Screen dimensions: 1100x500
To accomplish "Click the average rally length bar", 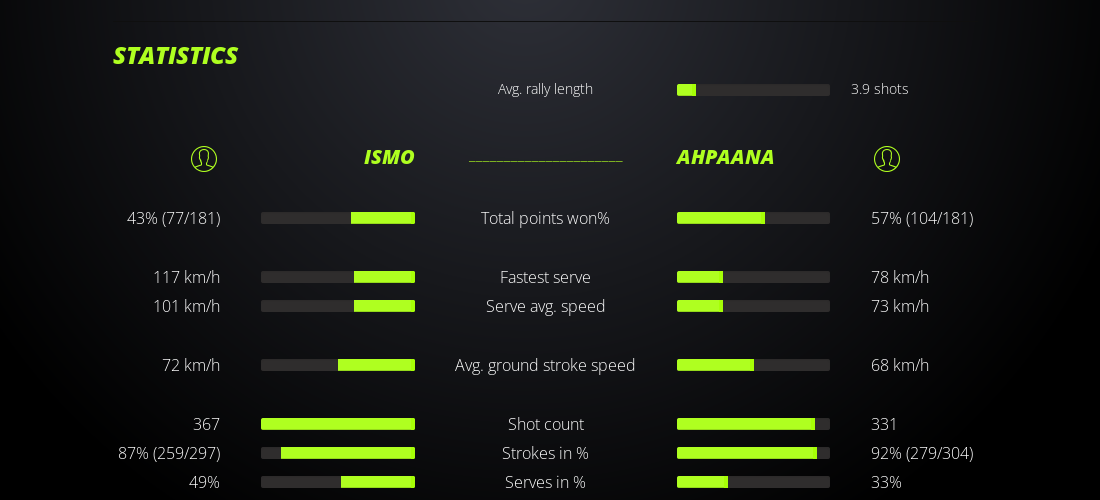I will [753, 90].
